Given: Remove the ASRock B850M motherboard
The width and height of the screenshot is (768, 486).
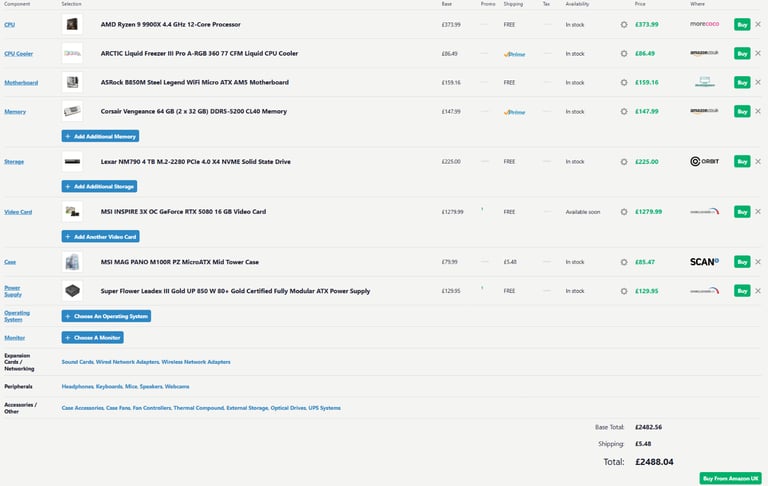Looking at the screenshot, I should 758,82.
